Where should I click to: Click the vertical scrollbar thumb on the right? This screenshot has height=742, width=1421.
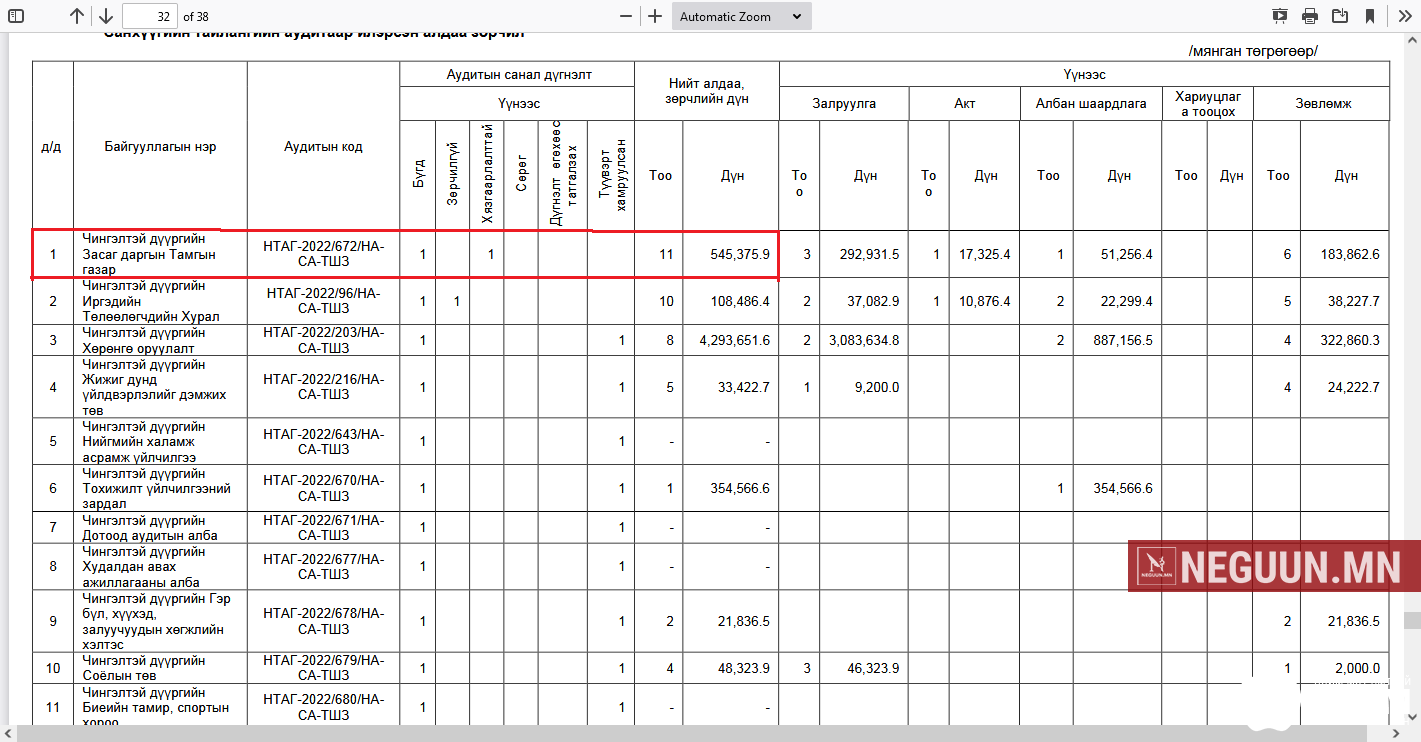pos(1411,620)
